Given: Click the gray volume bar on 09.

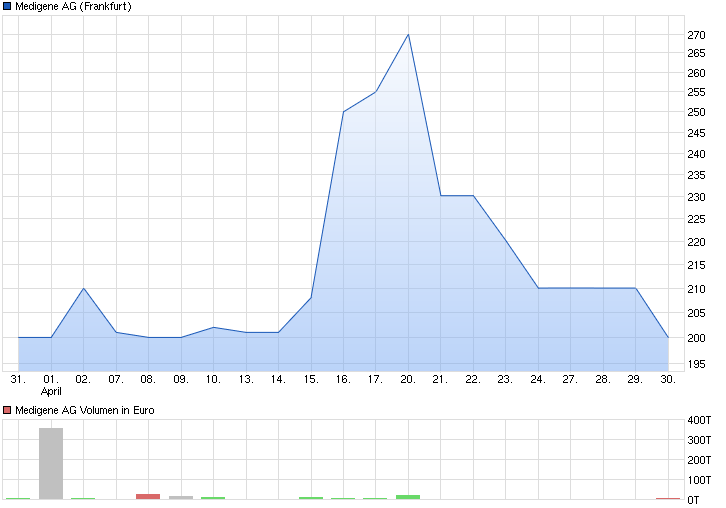Looking at the screenshot, I should (x=181, y=497).
